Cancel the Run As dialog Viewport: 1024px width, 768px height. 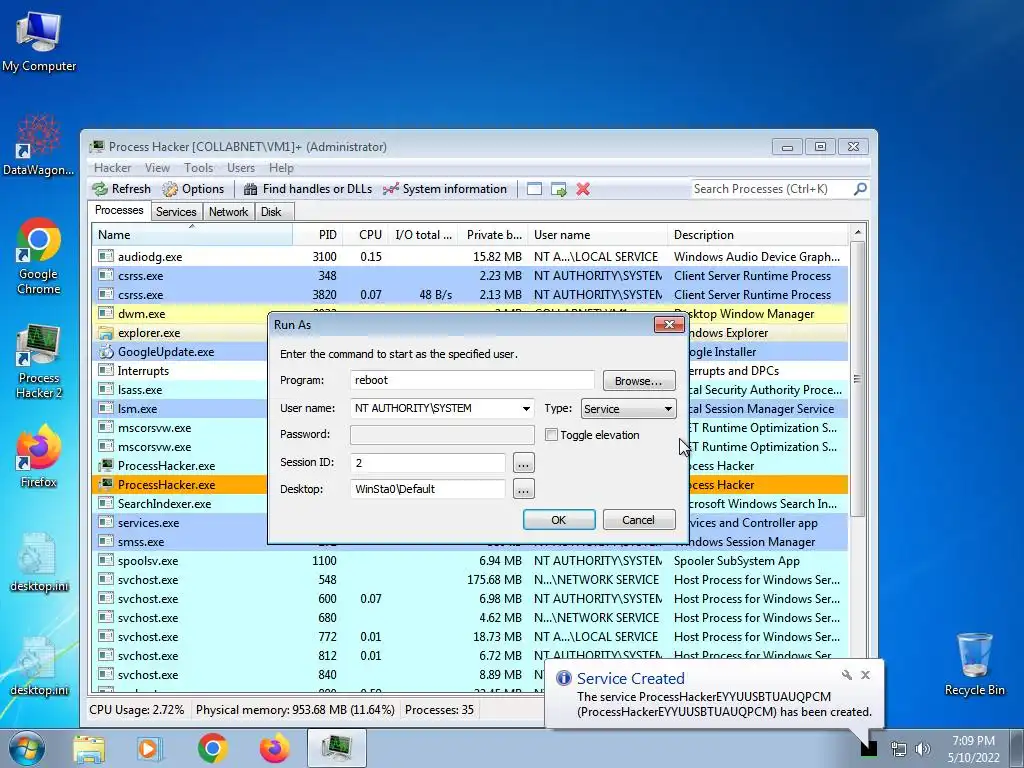coord(639,520)
